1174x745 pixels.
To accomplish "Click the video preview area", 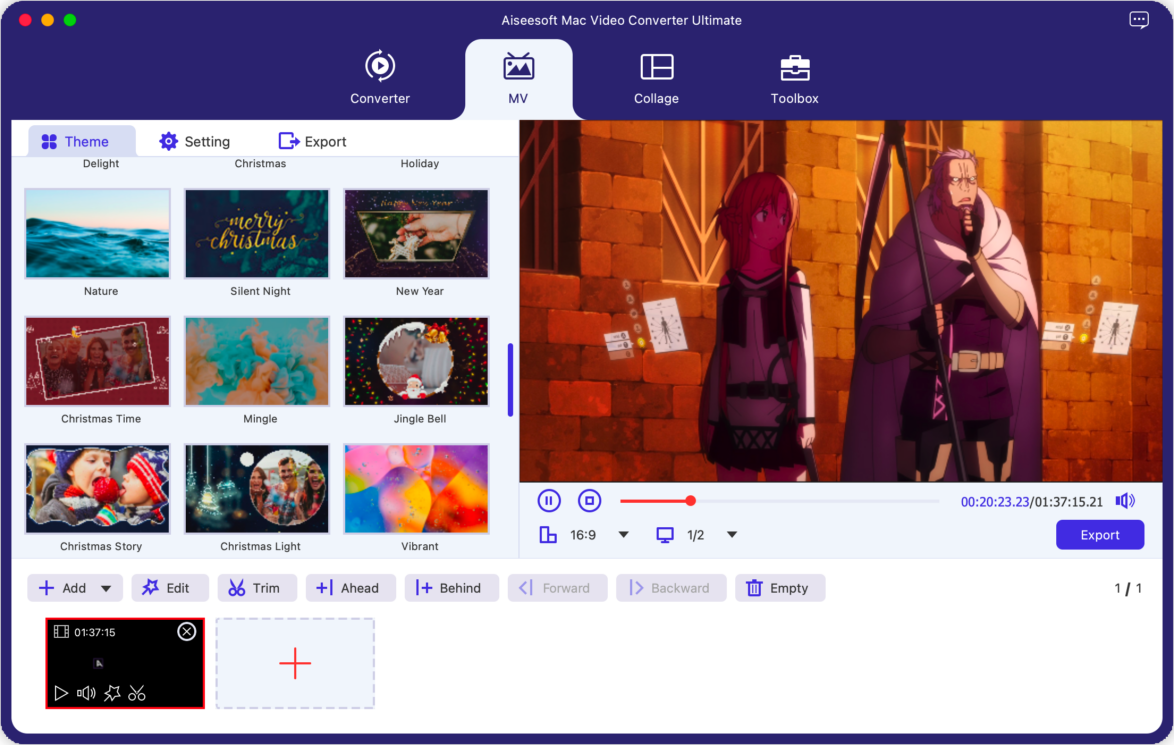I will click(x=841, y=301).
